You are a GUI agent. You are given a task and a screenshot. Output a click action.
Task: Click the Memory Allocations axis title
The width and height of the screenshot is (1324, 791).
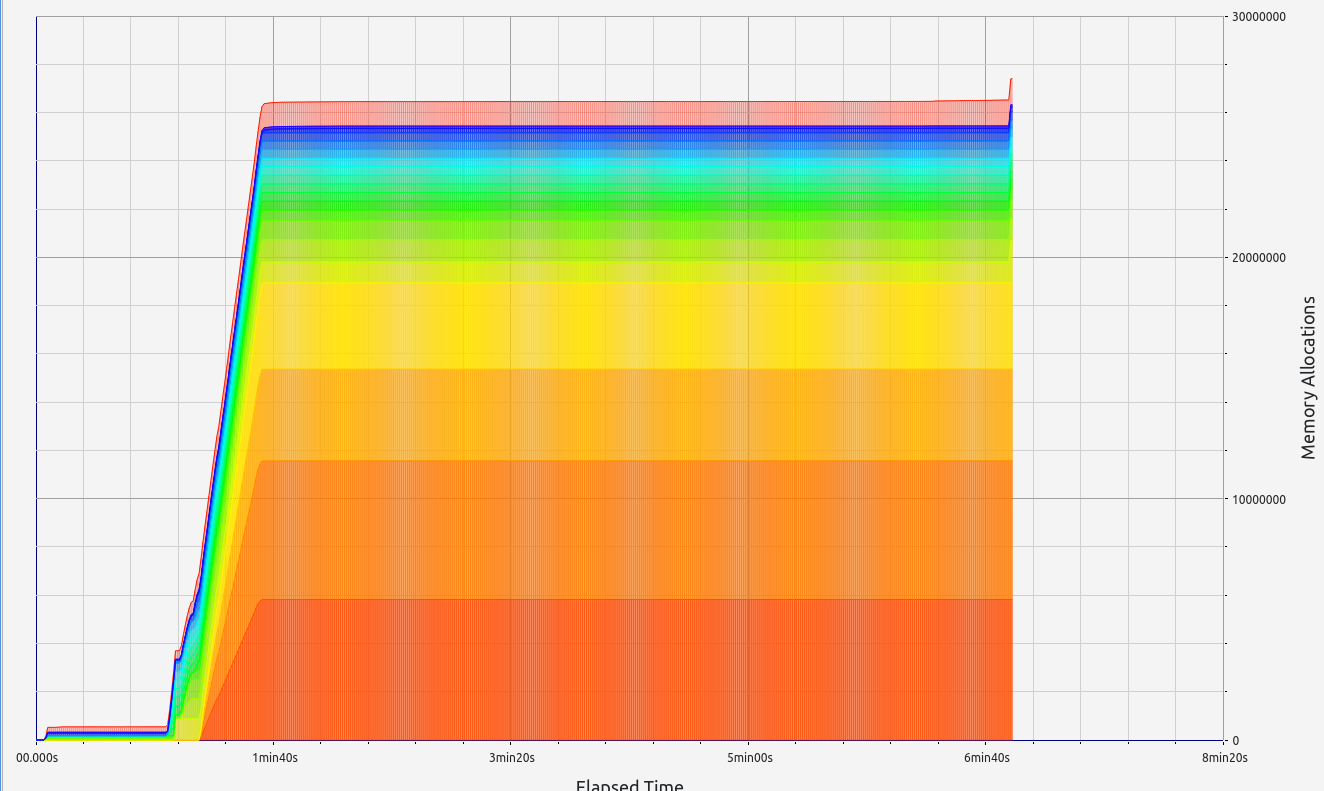coord(1308,378)
